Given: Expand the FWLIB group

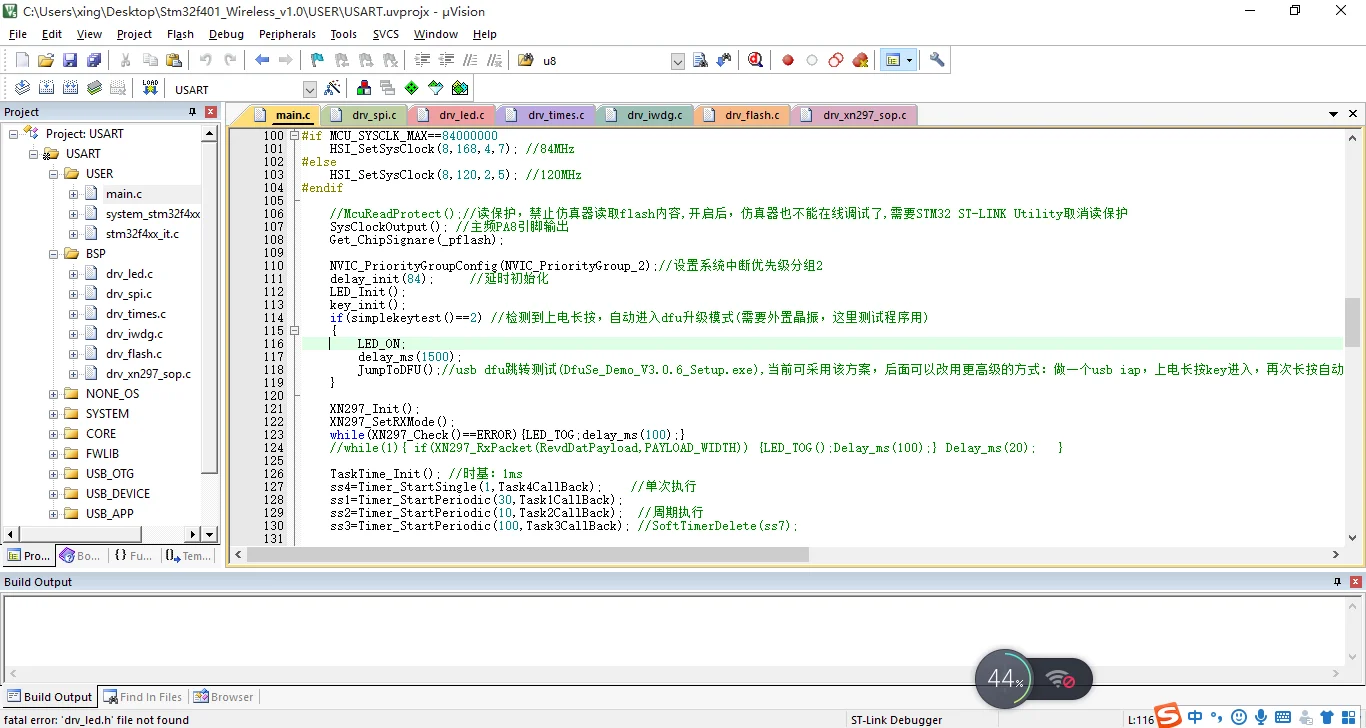Looking at the screenshot, I should [53, 453].
